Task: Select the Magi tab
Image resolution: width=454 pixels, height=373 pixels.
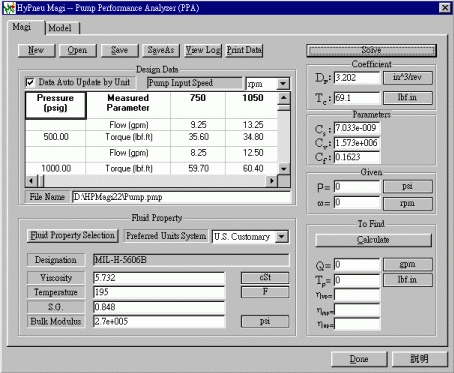Action: tap(22, 27)
